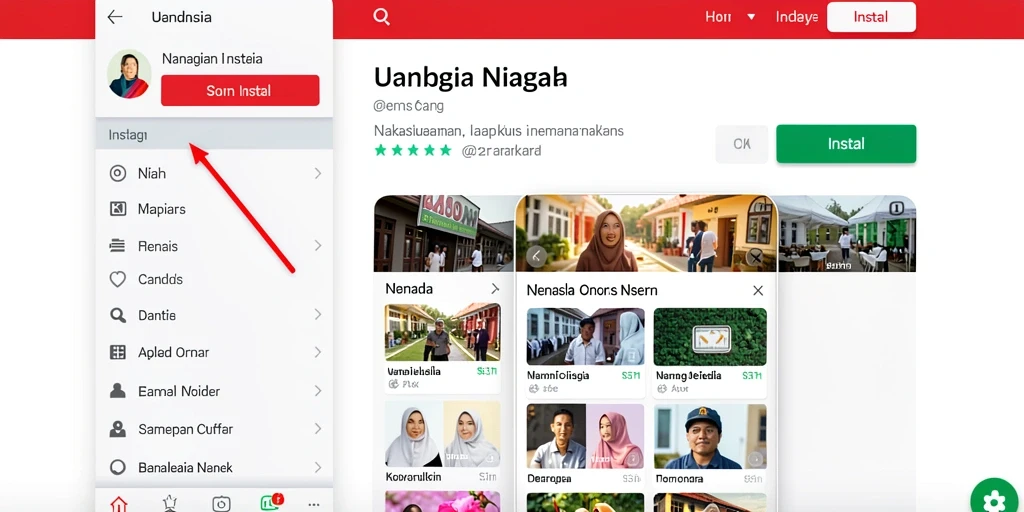Click the @2rararkard rating text

coord(502,151)
